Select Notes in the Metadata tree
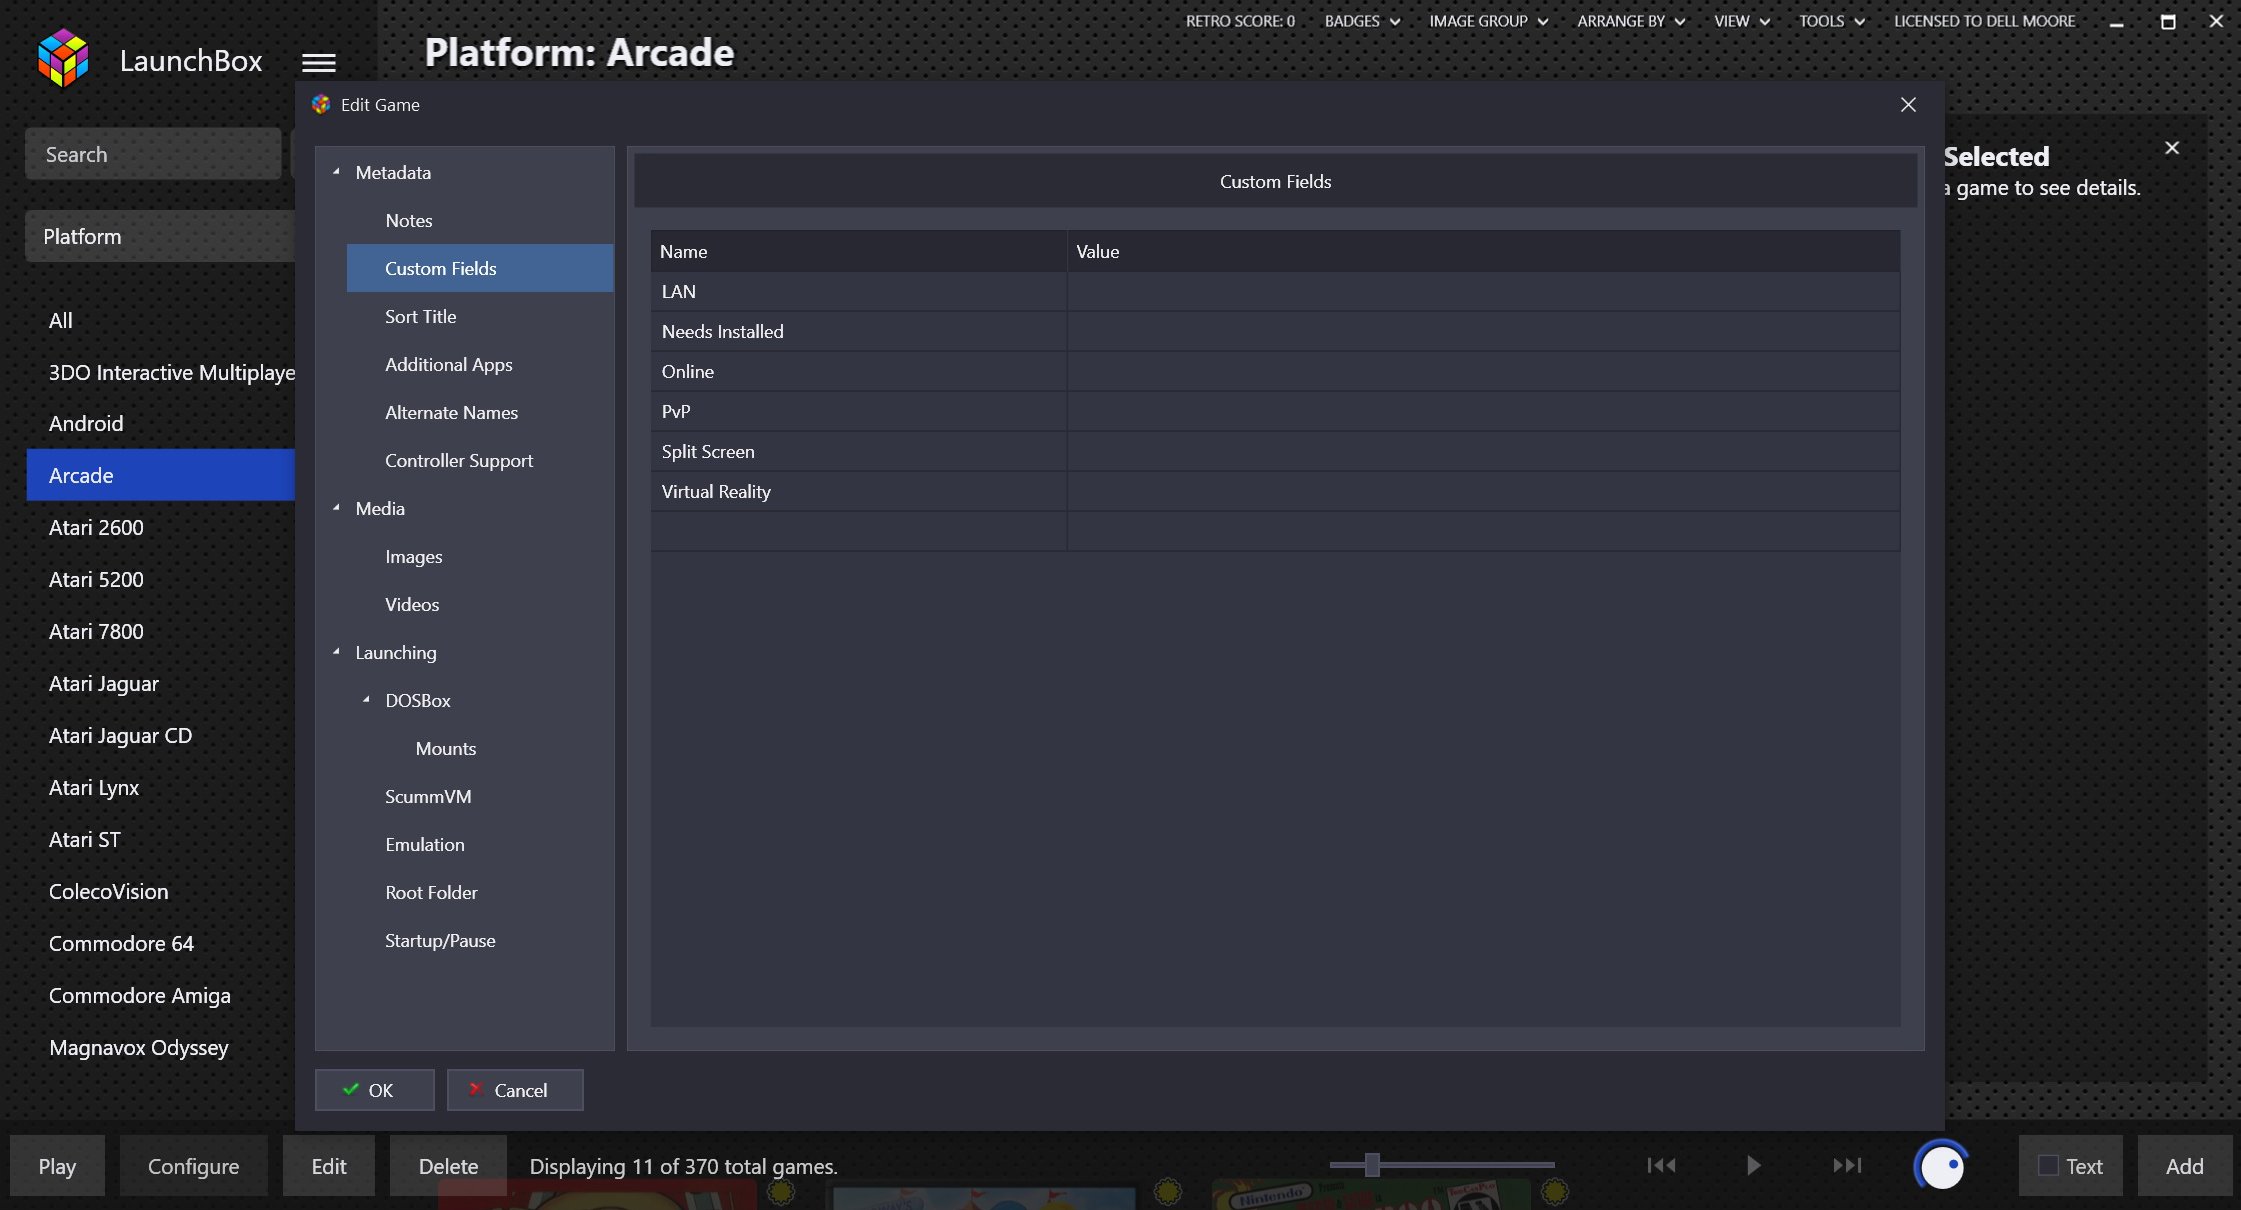 pyautogui.click(x=409, y=221)
